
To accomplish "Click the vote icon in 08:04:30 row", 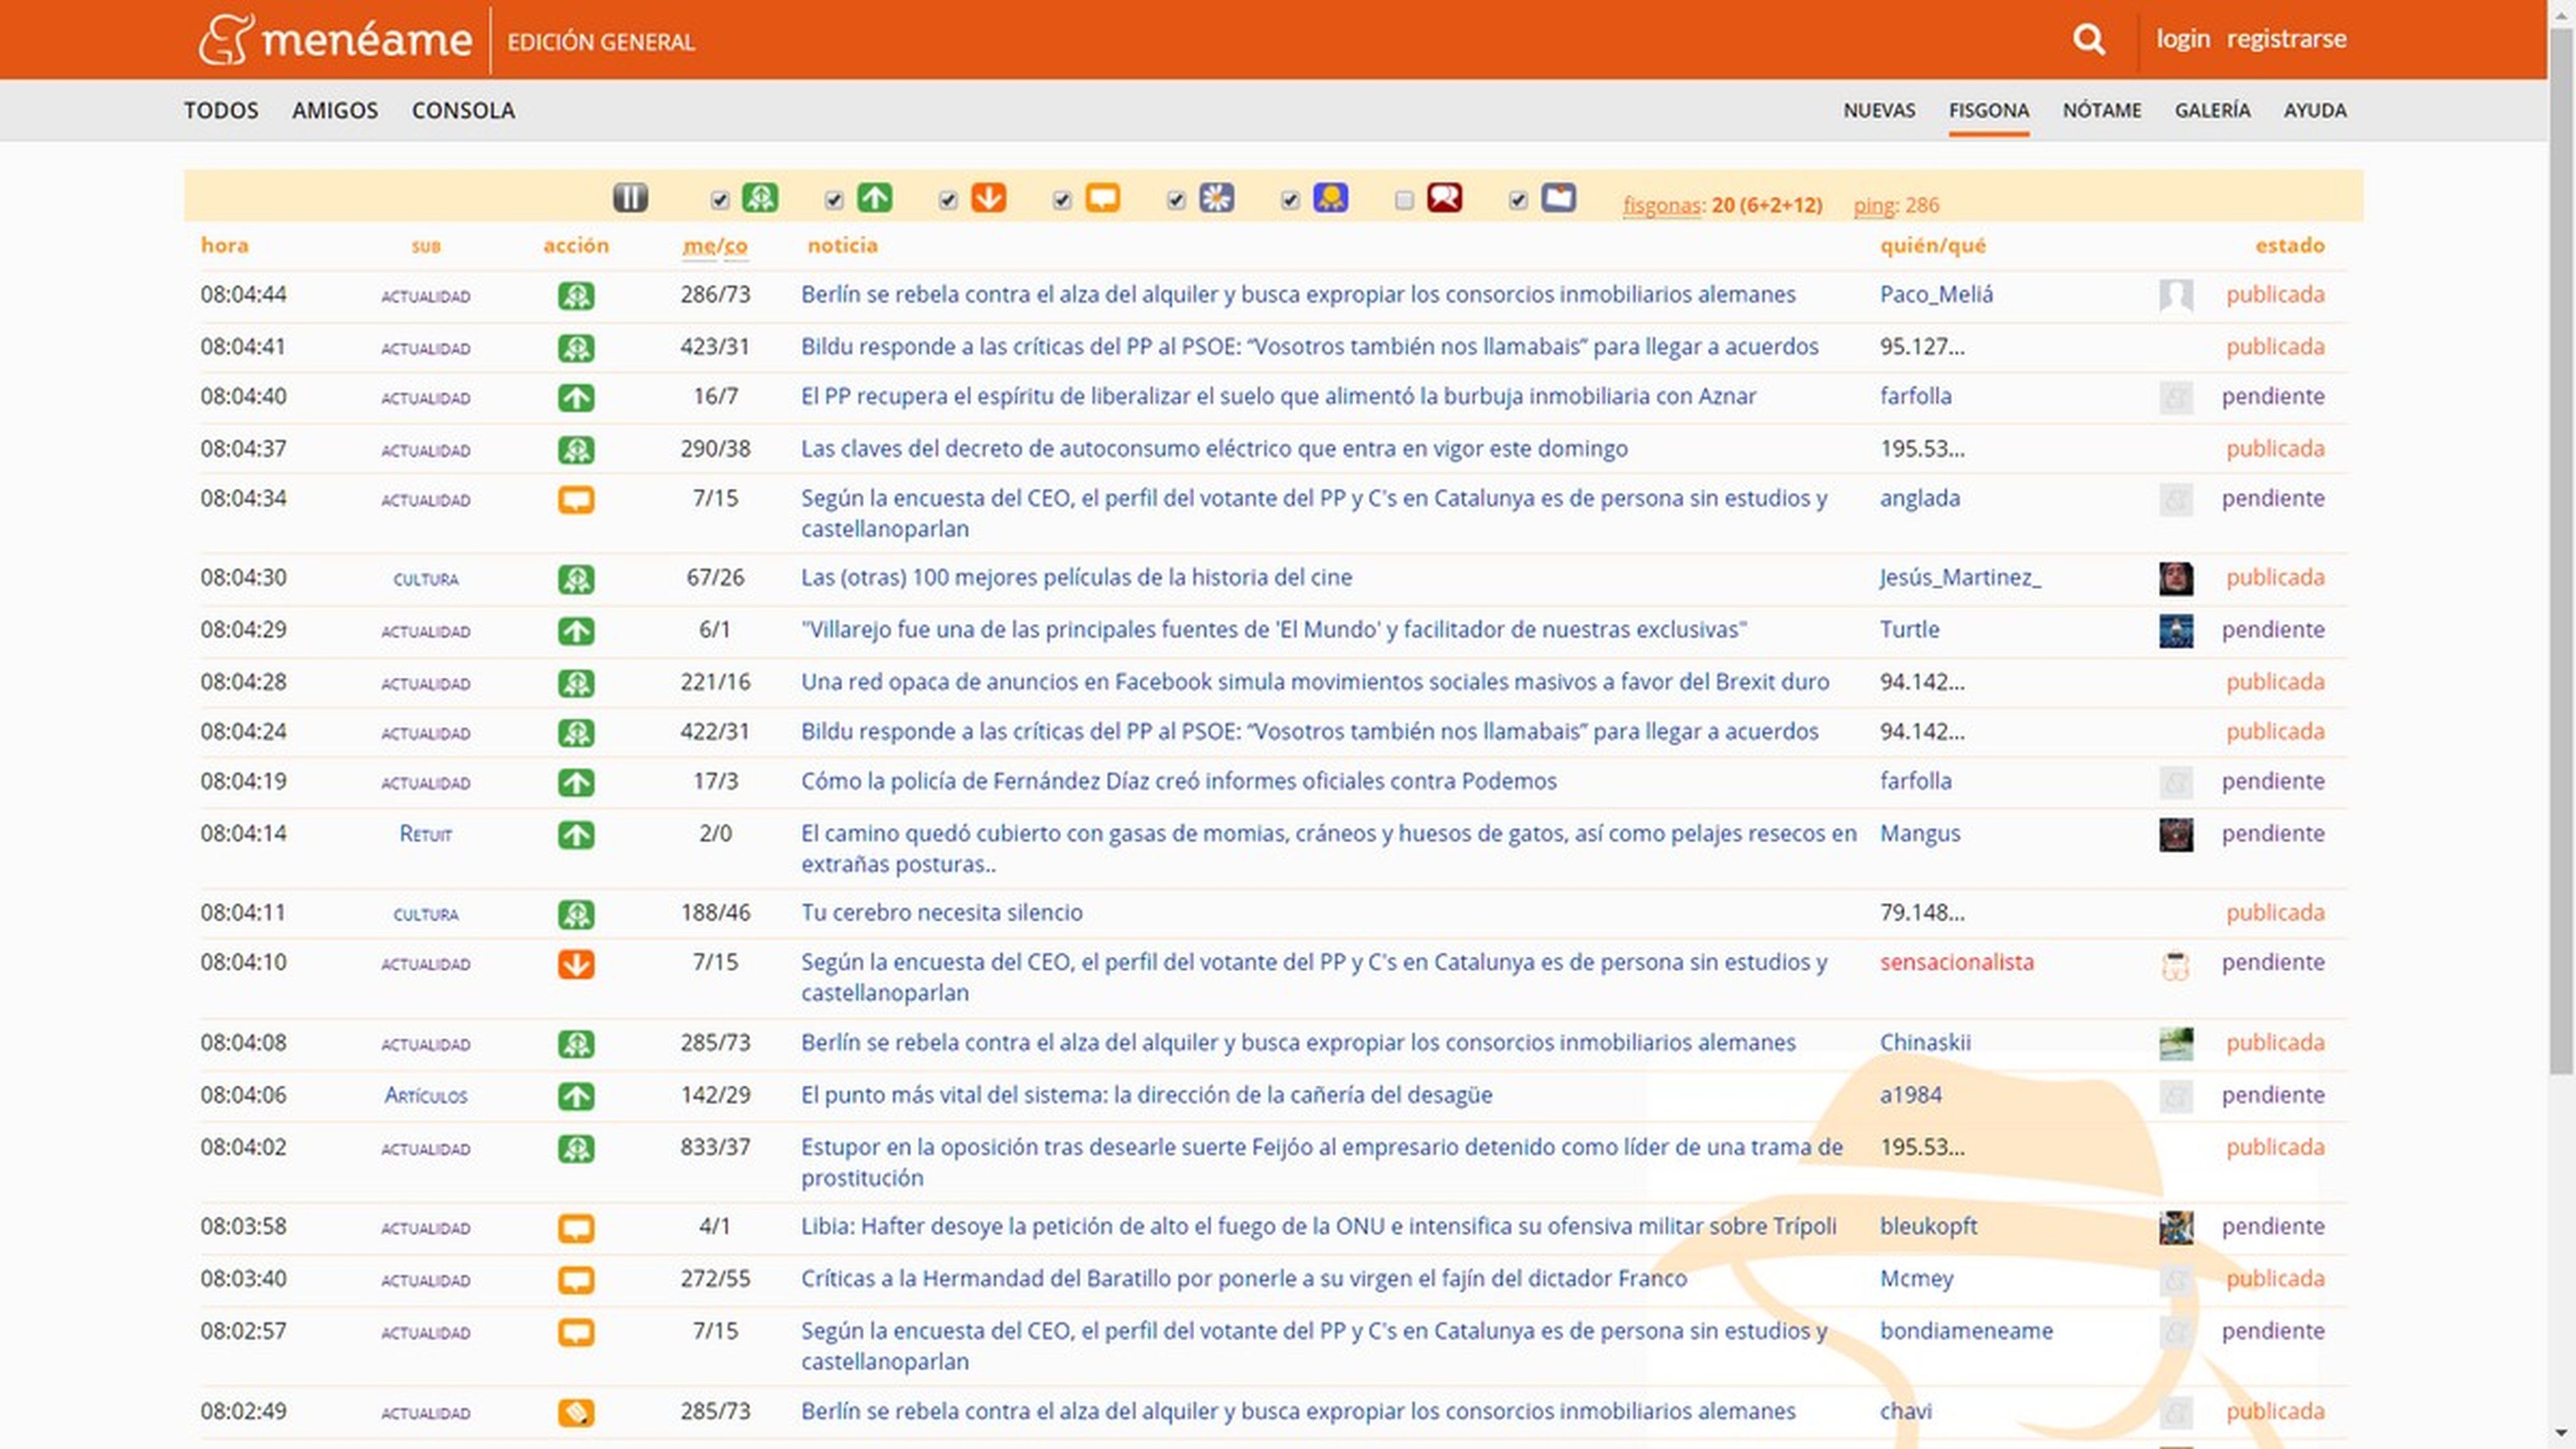I will point(576,579).
